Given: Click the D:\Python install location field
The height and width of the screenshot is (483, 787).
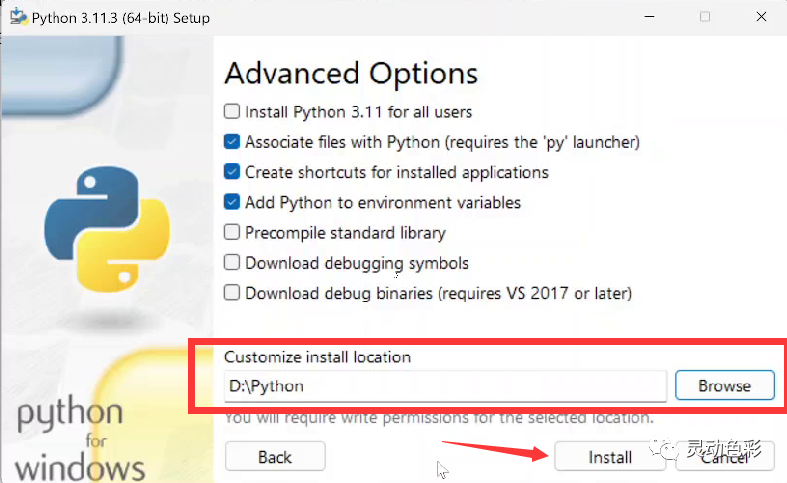Looking at the screenshot, I should [445, 386].
